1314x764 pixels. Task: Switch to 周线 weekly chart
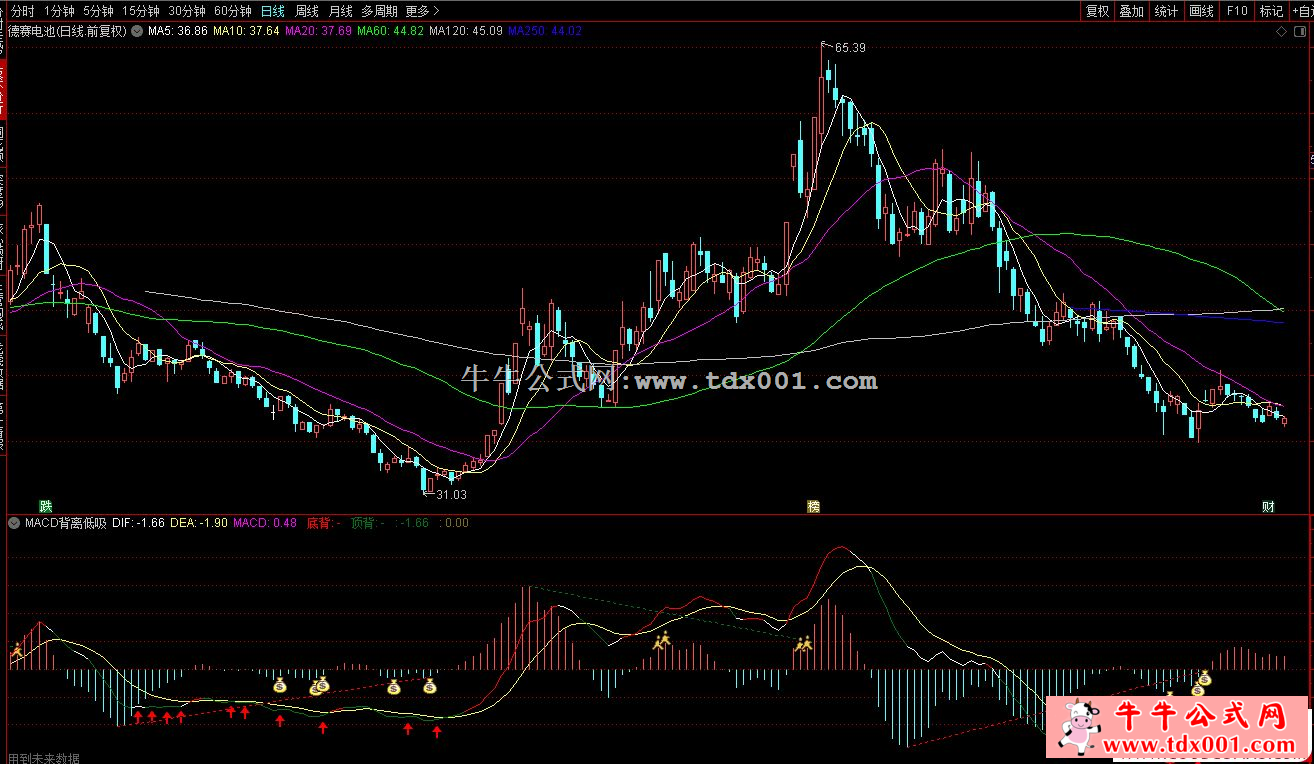coord(307,11)
